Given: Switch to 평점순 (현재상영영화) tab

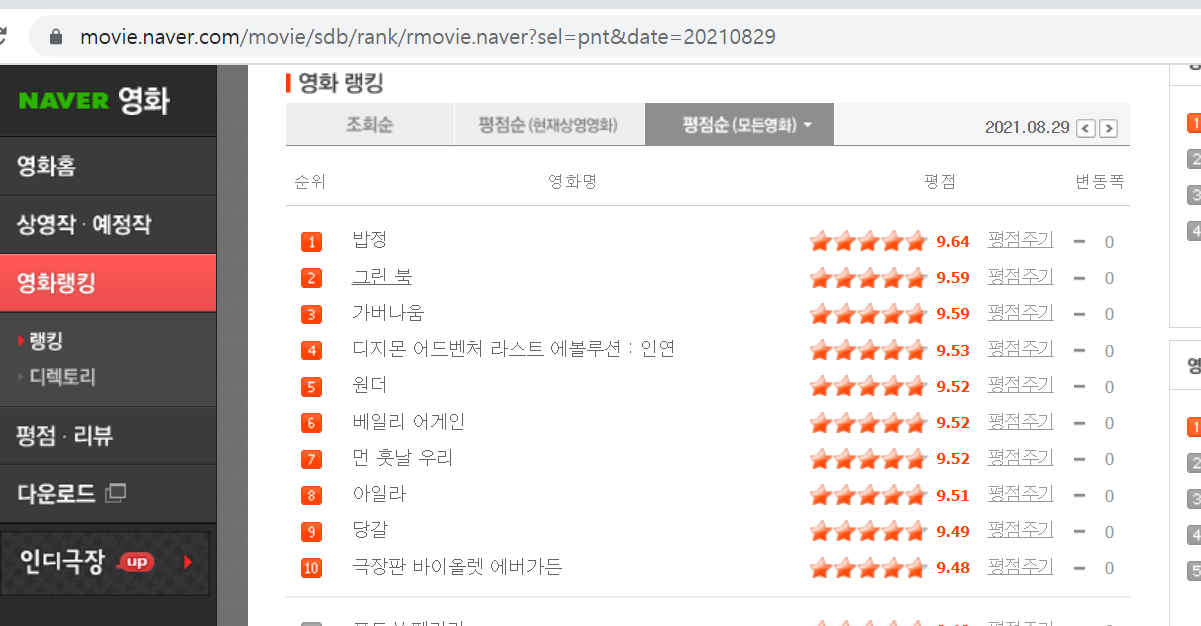Looking at the screenshot, I should point(548,125).
